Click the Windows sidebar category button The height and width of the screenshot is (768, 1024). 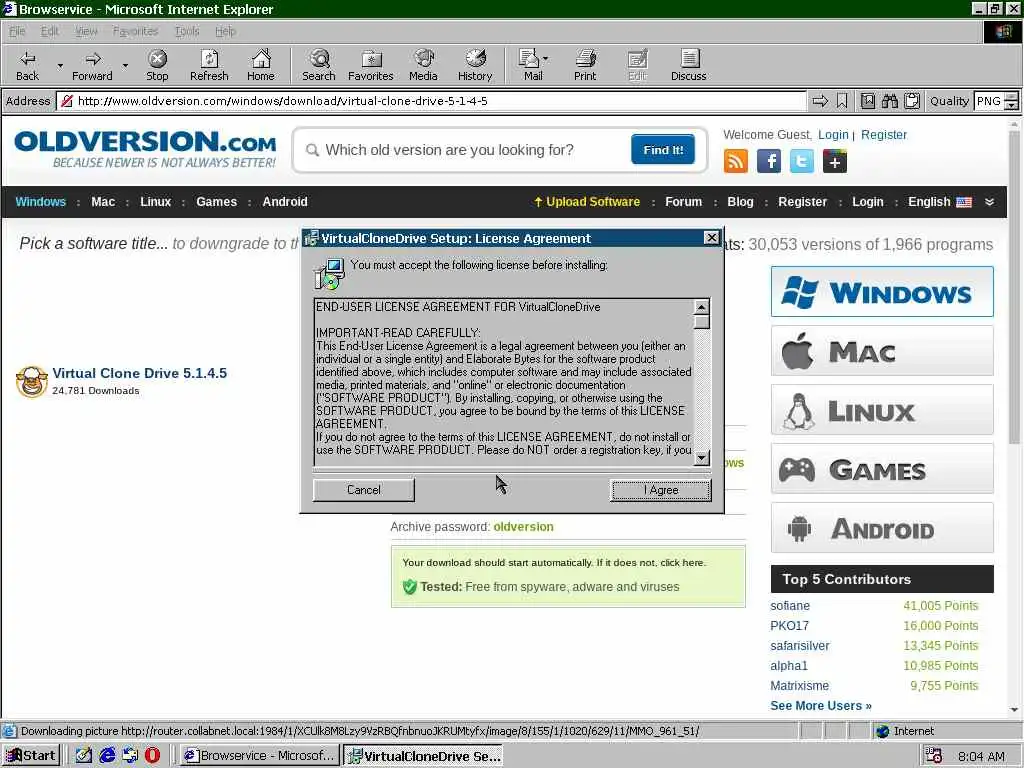pyautogui.click(x=882, y=292)
